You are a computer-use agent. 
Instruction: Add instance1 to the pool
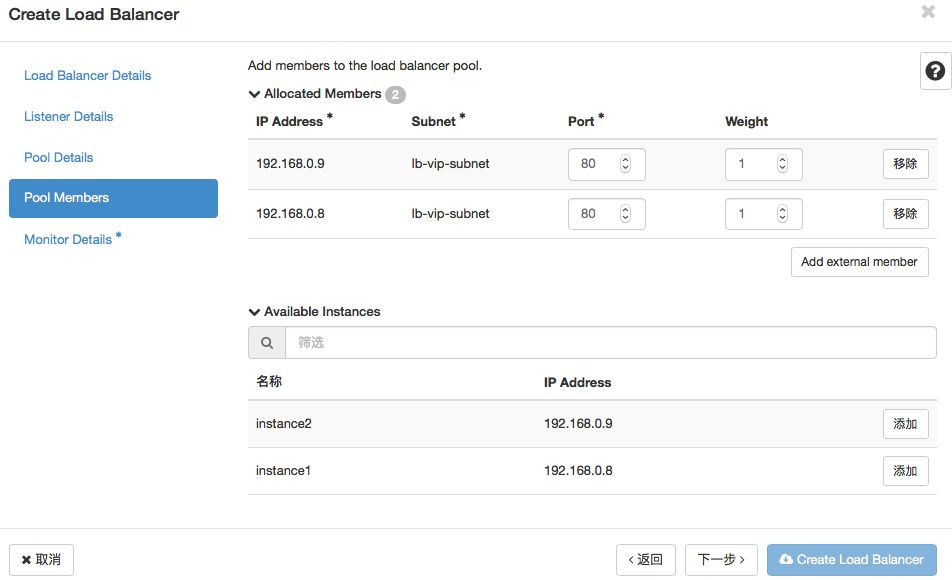(x=905, y=470)
